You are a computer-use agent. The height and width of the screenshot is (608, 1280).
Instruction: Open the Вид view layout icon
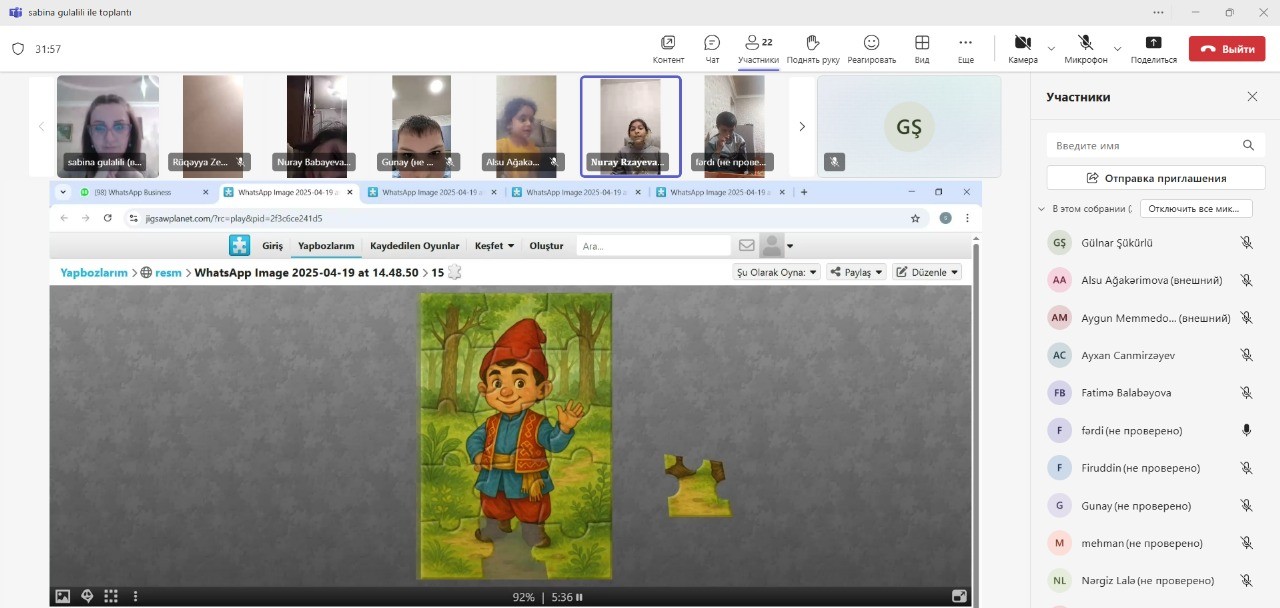point(922,43)
